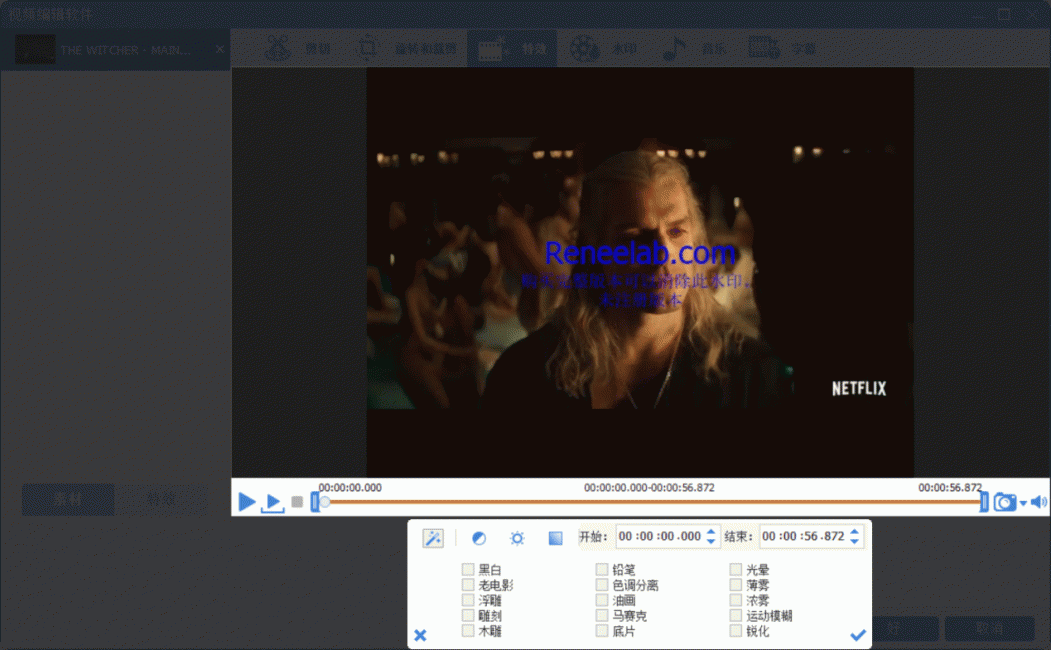The width and height of the screenshot is (1051, 650).
Task: Check the 薄雾 effect
Action: pos(736,585)
